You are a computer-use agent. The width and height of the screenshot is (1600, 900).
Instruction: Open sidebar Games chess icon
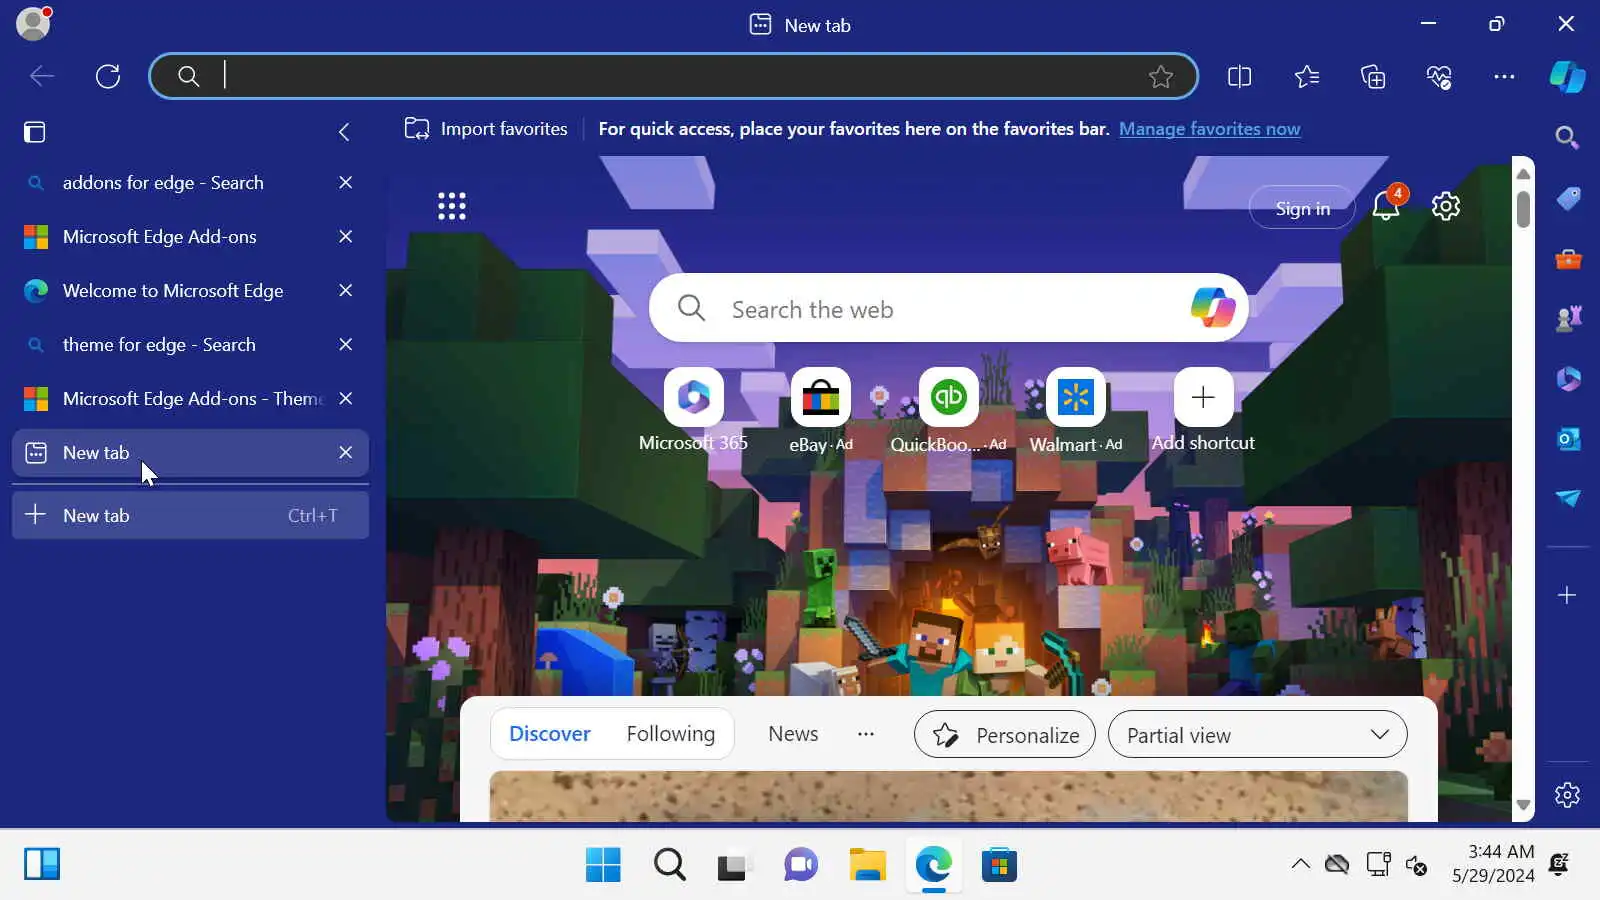coord(1568,319)
